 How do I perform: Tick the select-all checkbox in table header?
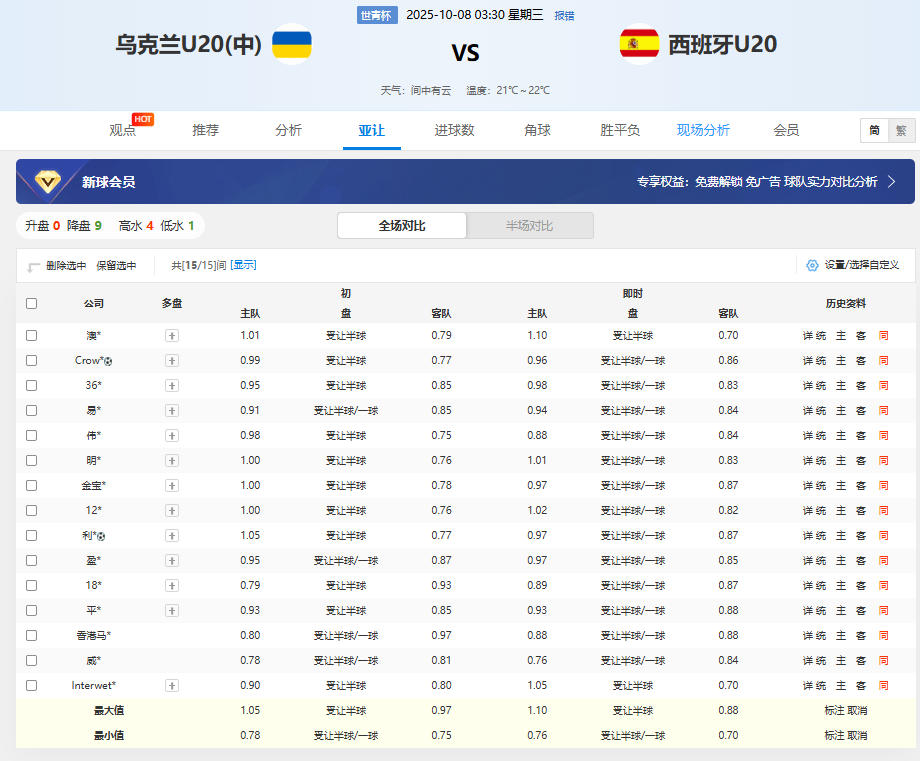coord(31,303)
